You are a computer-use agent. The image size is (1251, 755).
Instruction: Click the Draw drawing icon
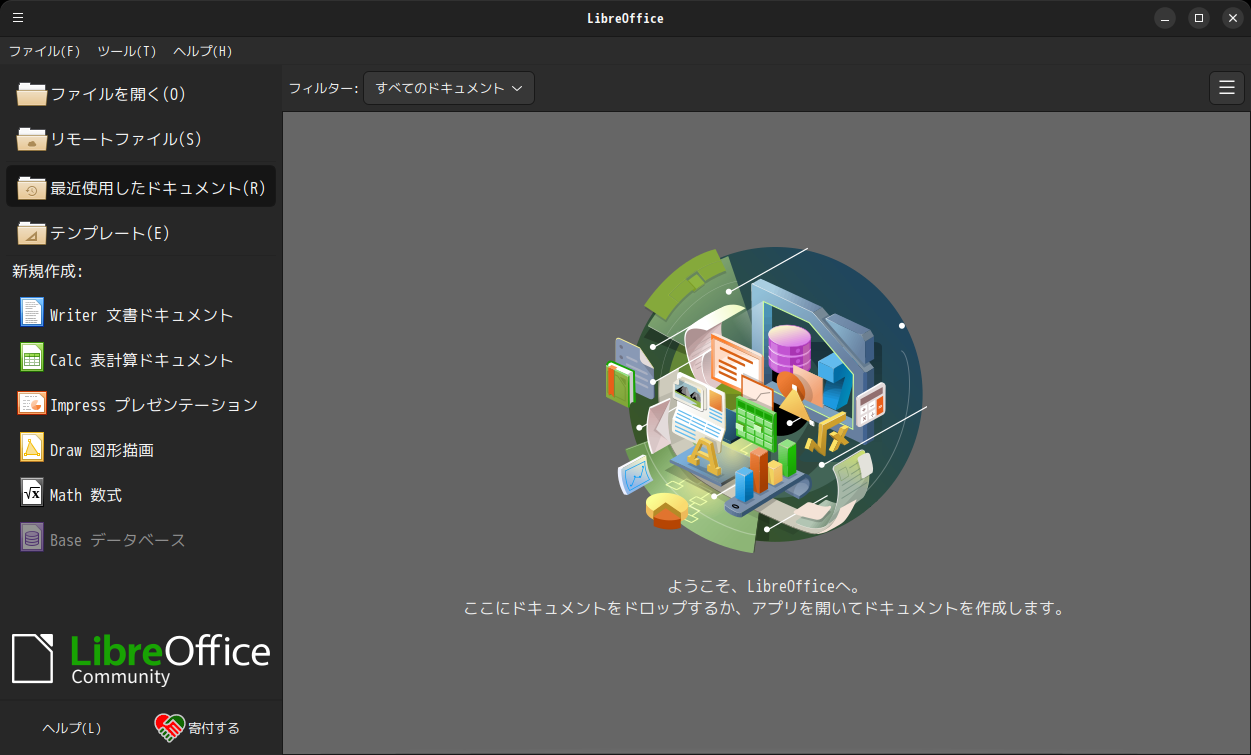32,448
